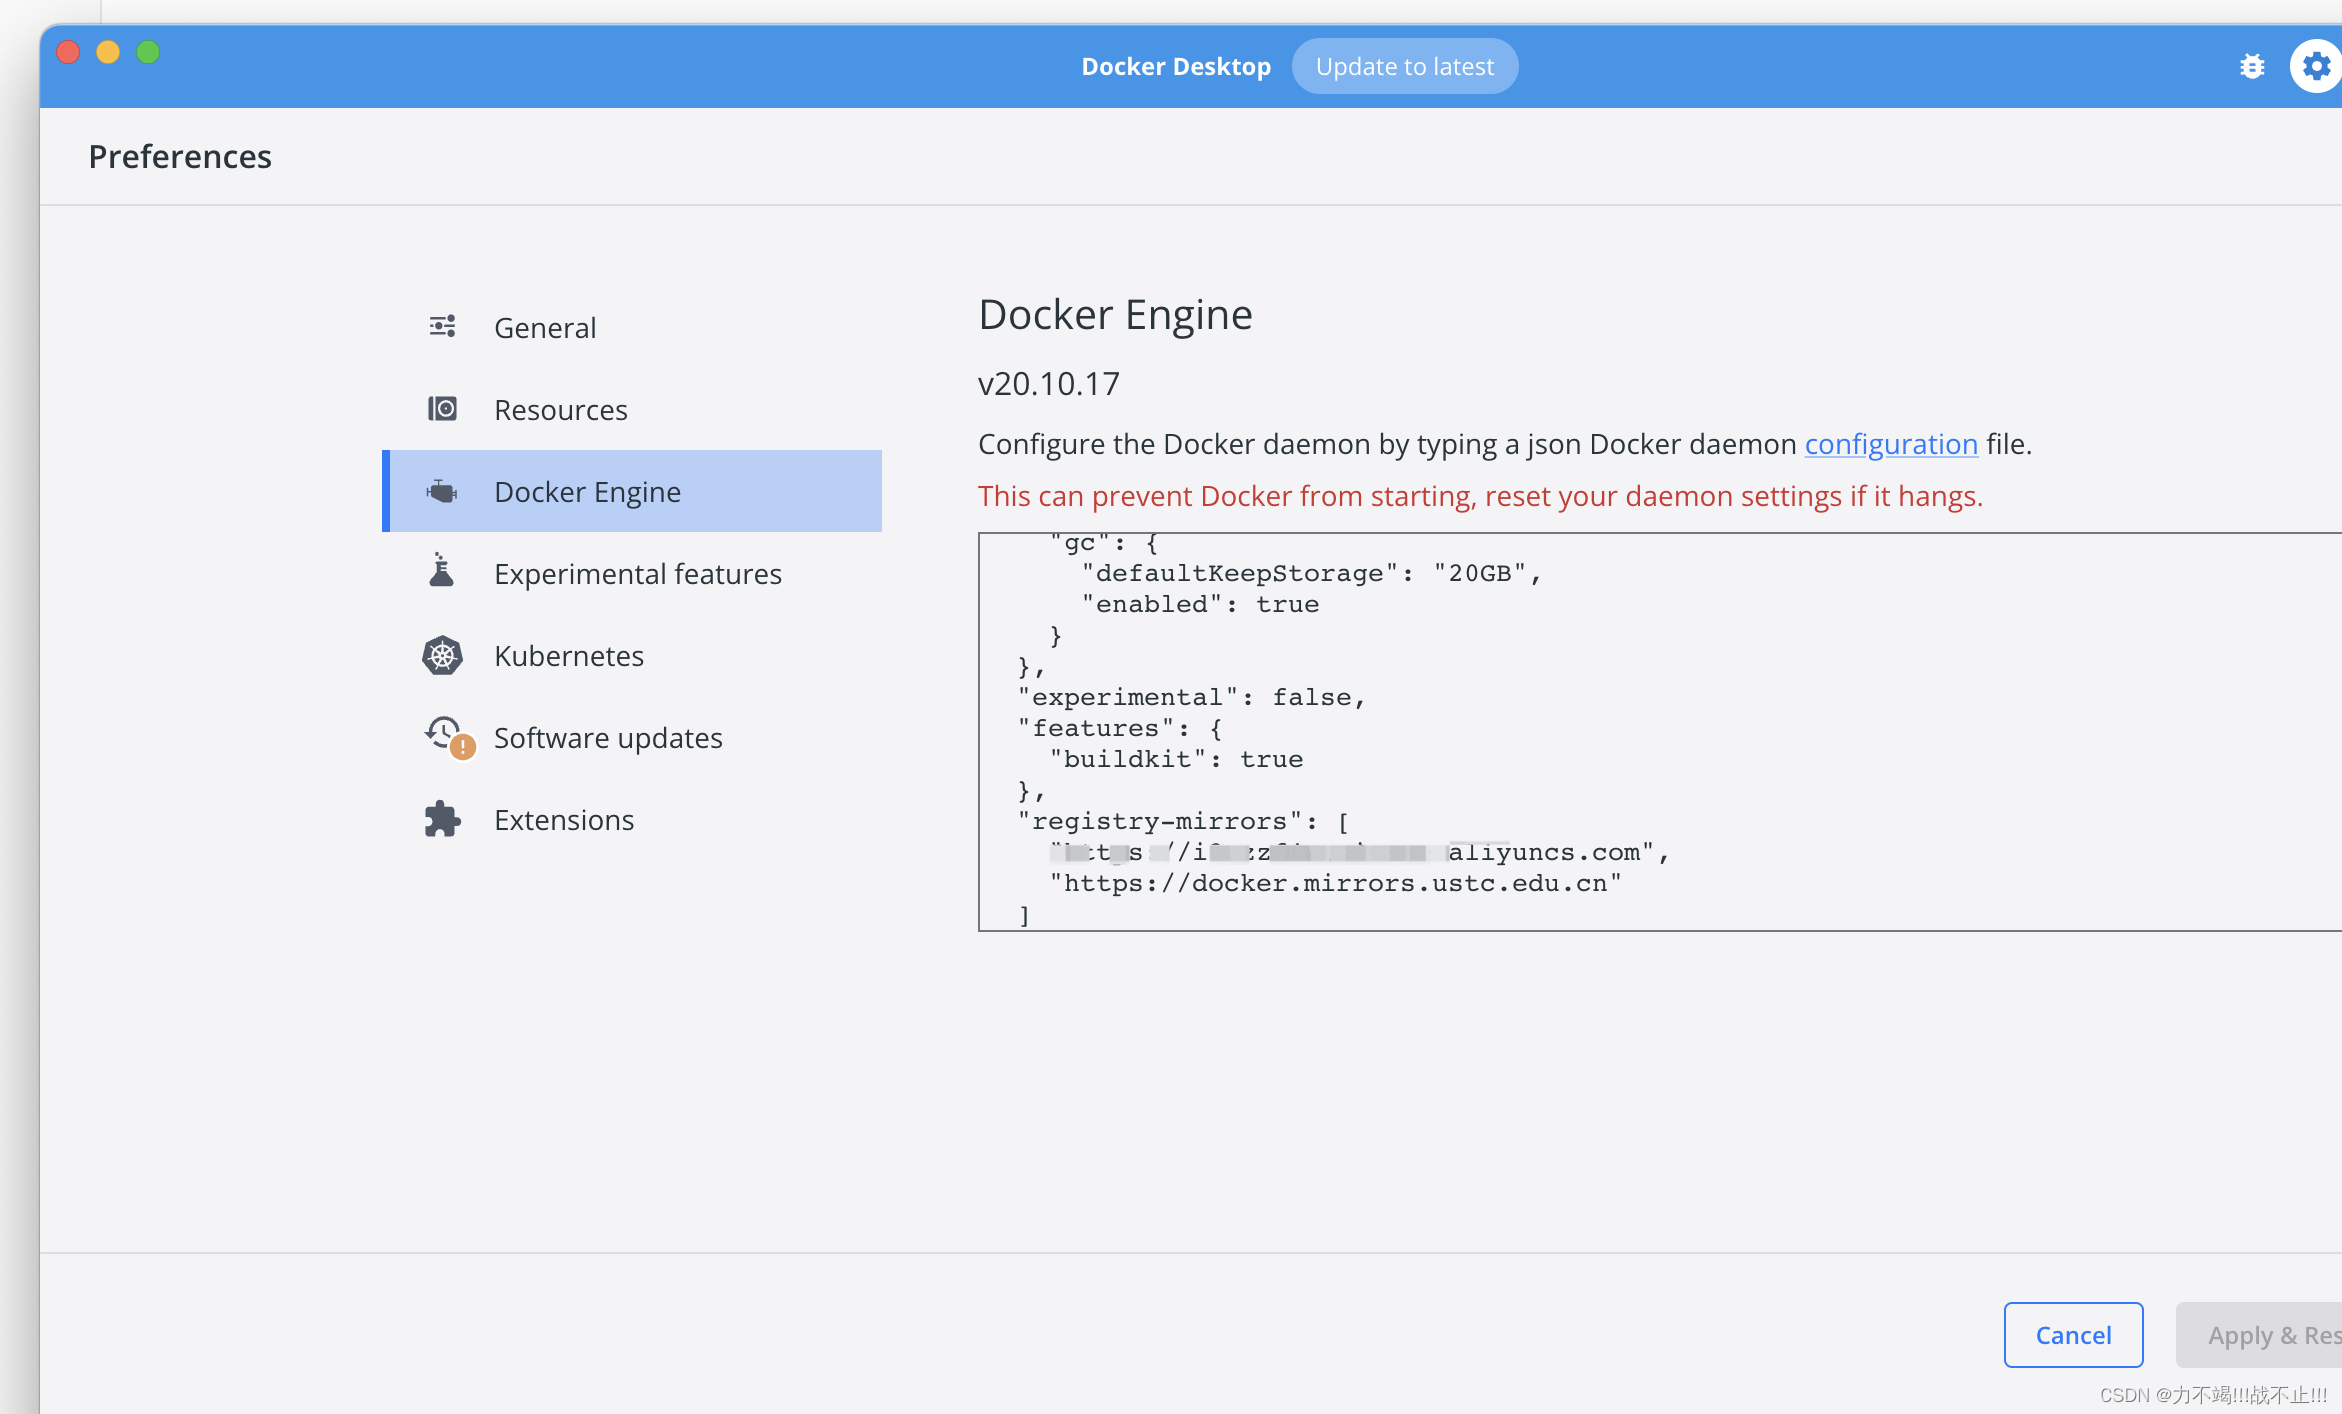Viewport: 2342px width, 1414px height.
Task: Follow the configuration hyperlink
Action: 1891,443
